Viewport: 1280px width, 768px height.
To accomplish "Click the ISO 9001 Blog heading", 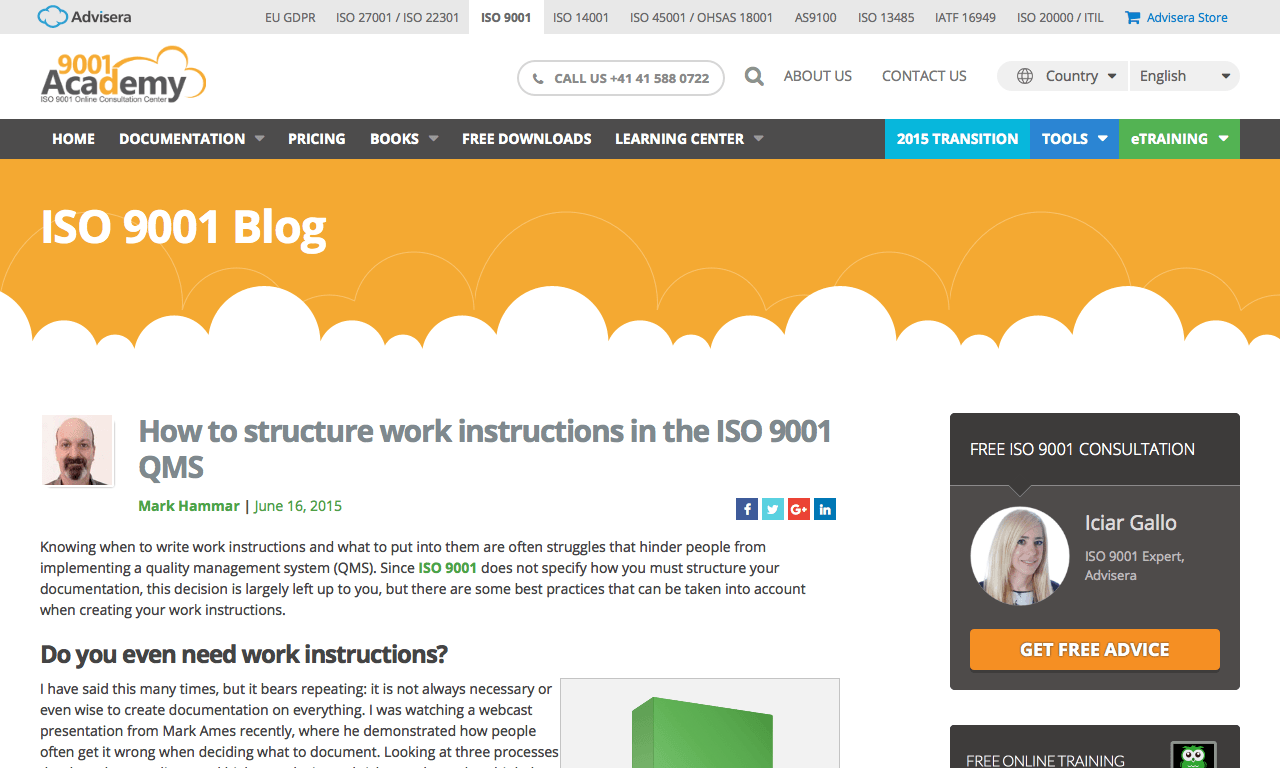I will pos(183,227).
